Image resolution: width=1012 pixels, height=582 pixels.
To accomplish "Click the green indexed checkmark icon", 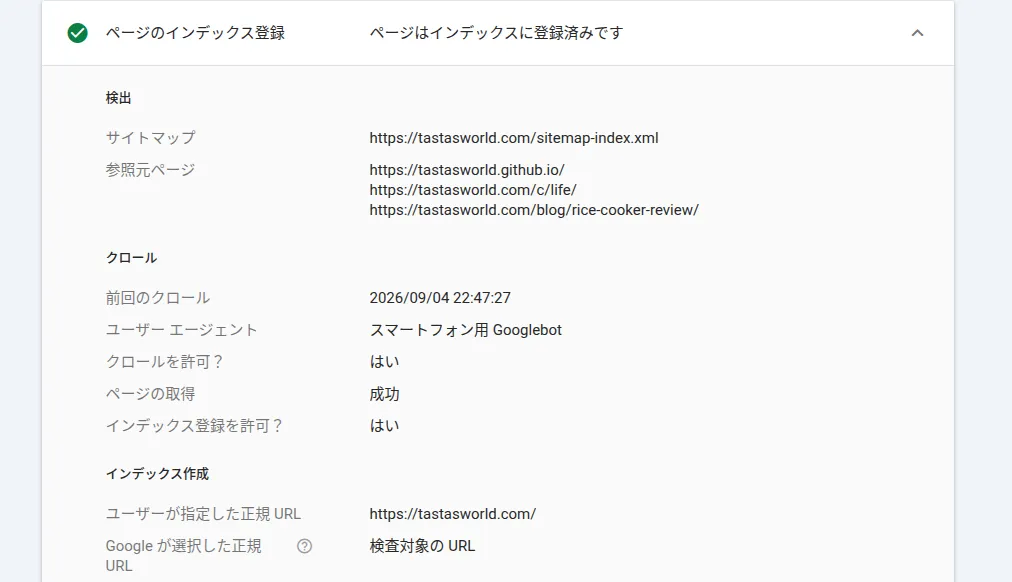I will [77, 33].
